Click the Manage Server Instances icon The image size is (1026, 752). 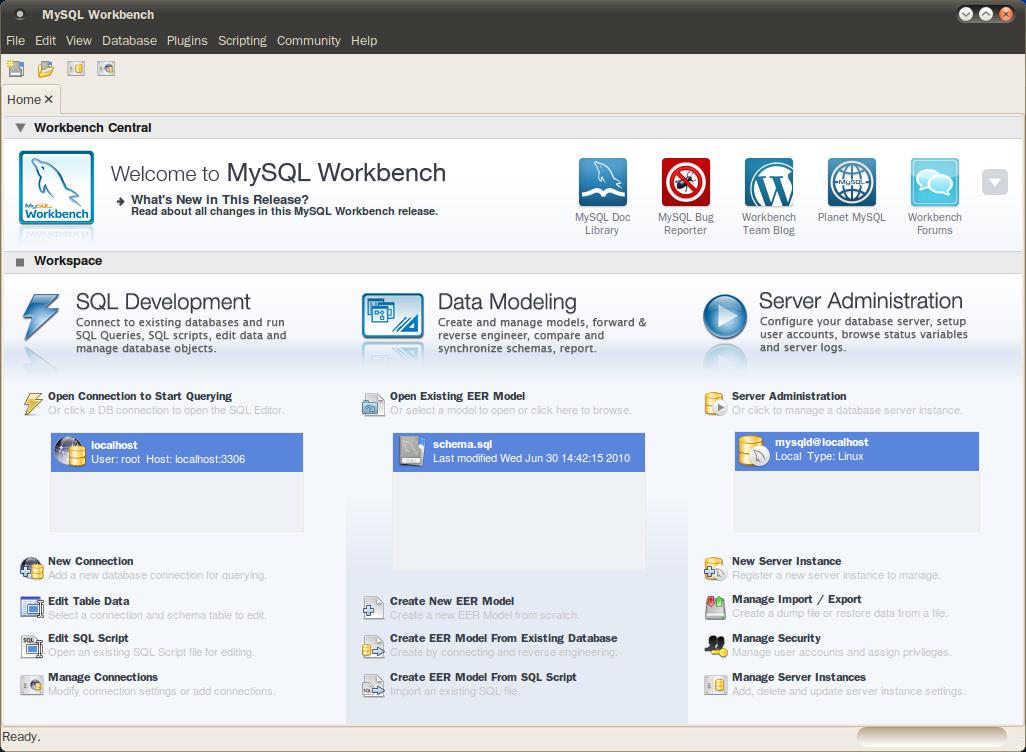click(x=715, y=685)
